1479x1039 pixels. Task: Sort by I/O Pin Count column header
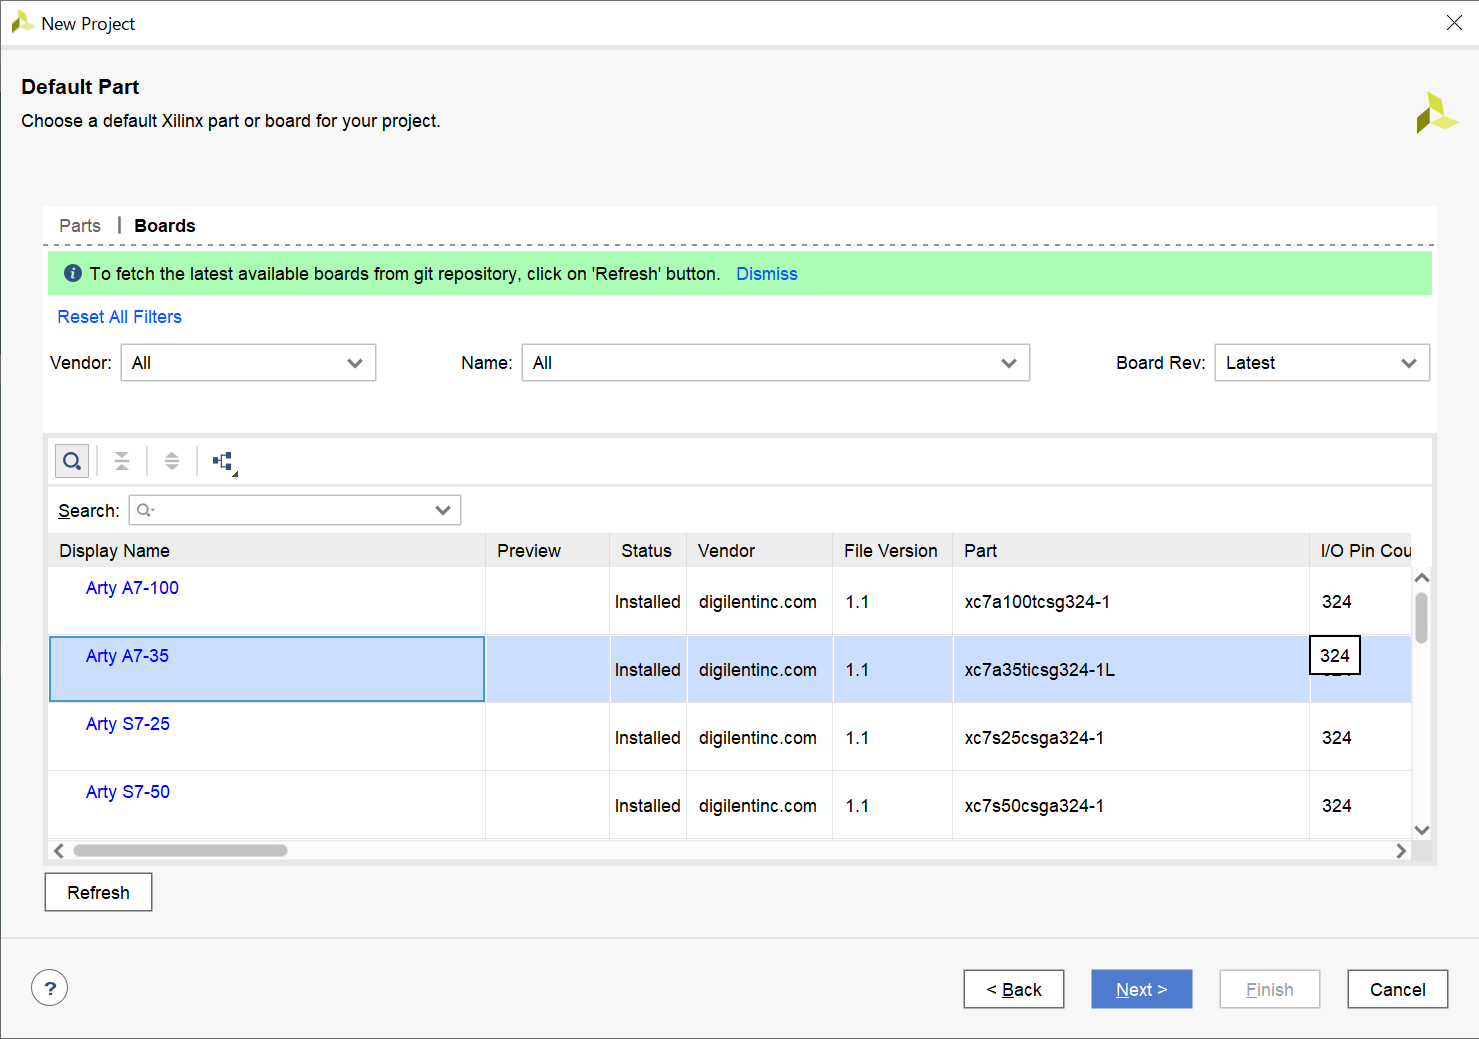[1361, 551]
